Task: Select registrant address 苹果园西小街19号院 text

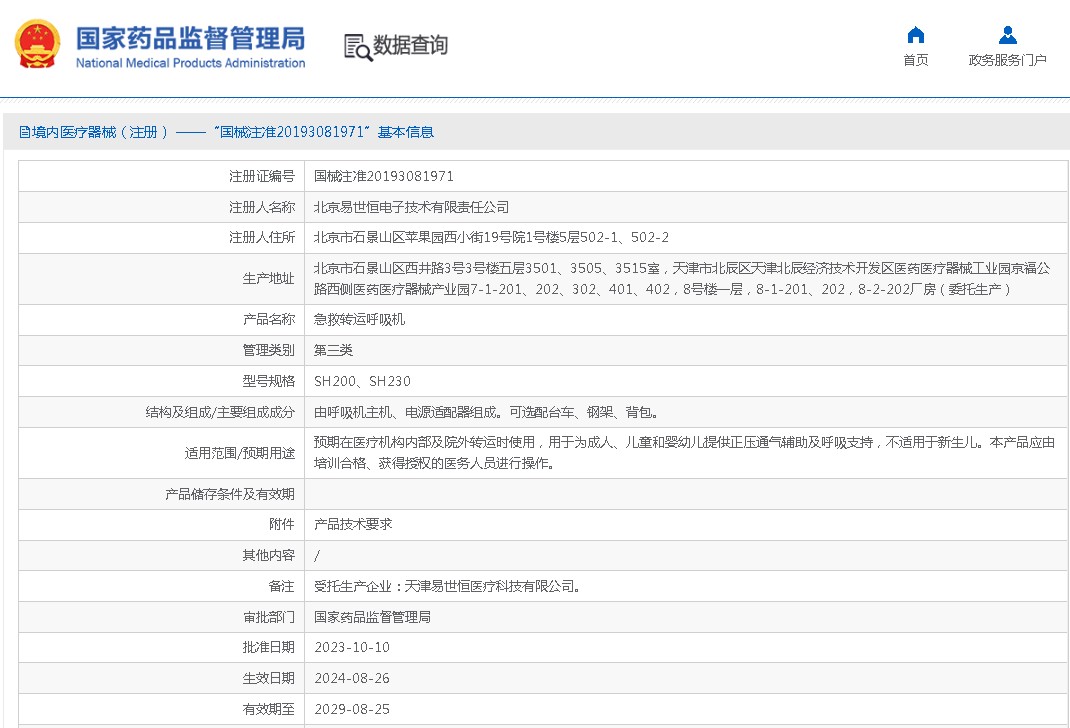Action: [x=491, y=237]
